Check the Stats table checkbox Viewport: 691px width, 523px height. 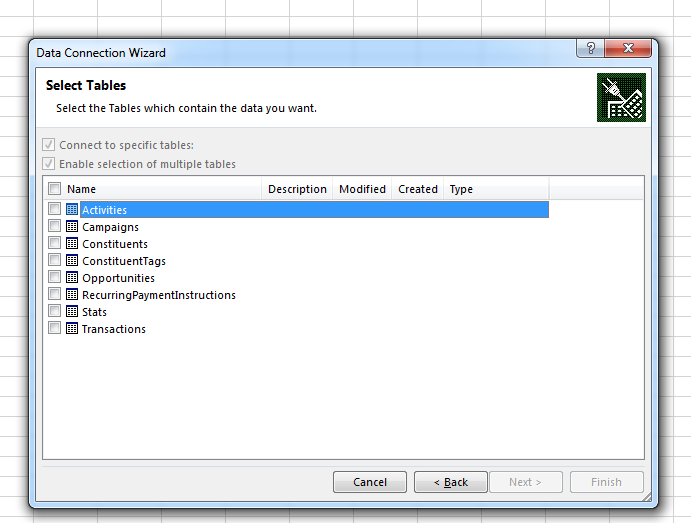pos(55,311)
